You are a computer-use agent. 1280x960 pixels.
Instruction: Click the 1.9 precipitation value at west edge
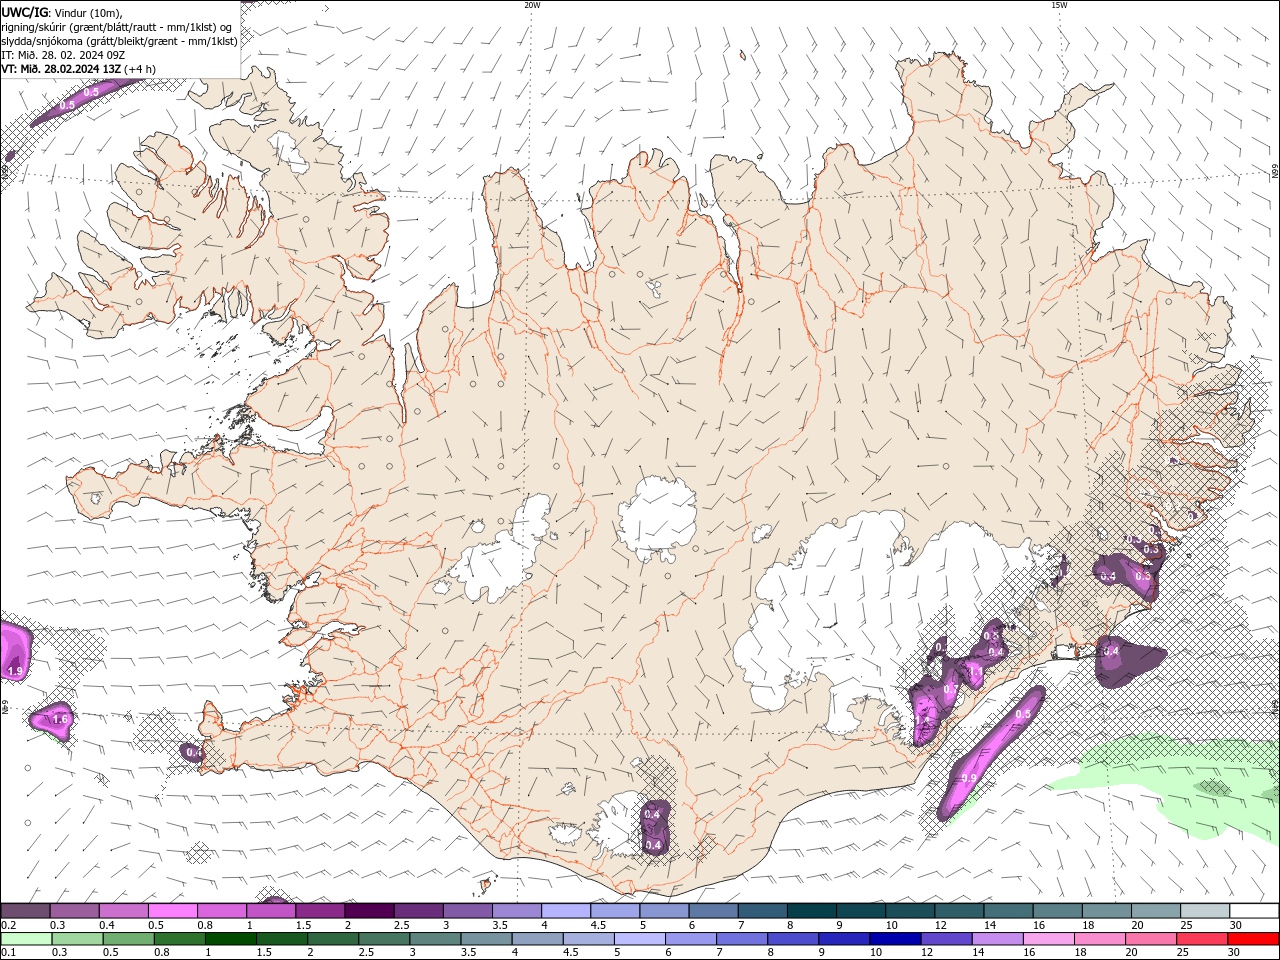click(x=14, y=671)
